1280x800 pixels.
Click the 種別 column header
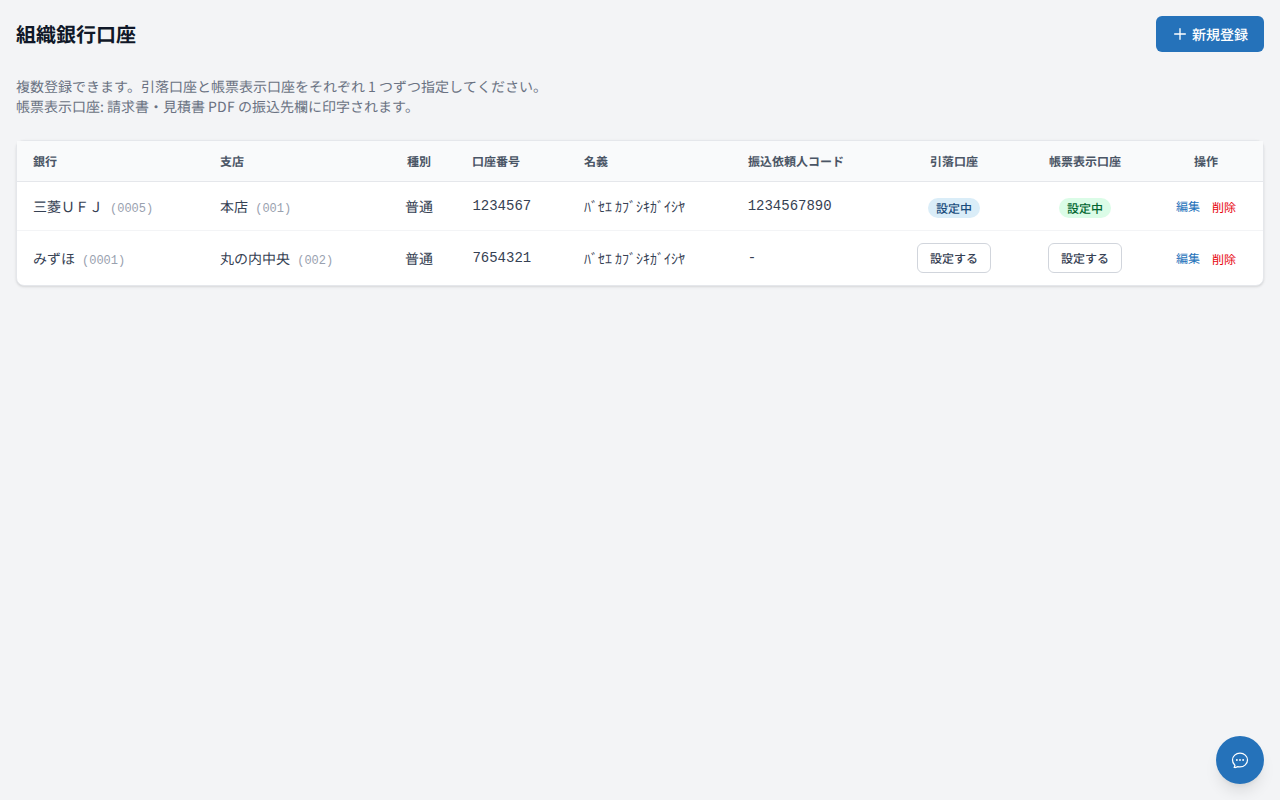(x=419, y=161)
